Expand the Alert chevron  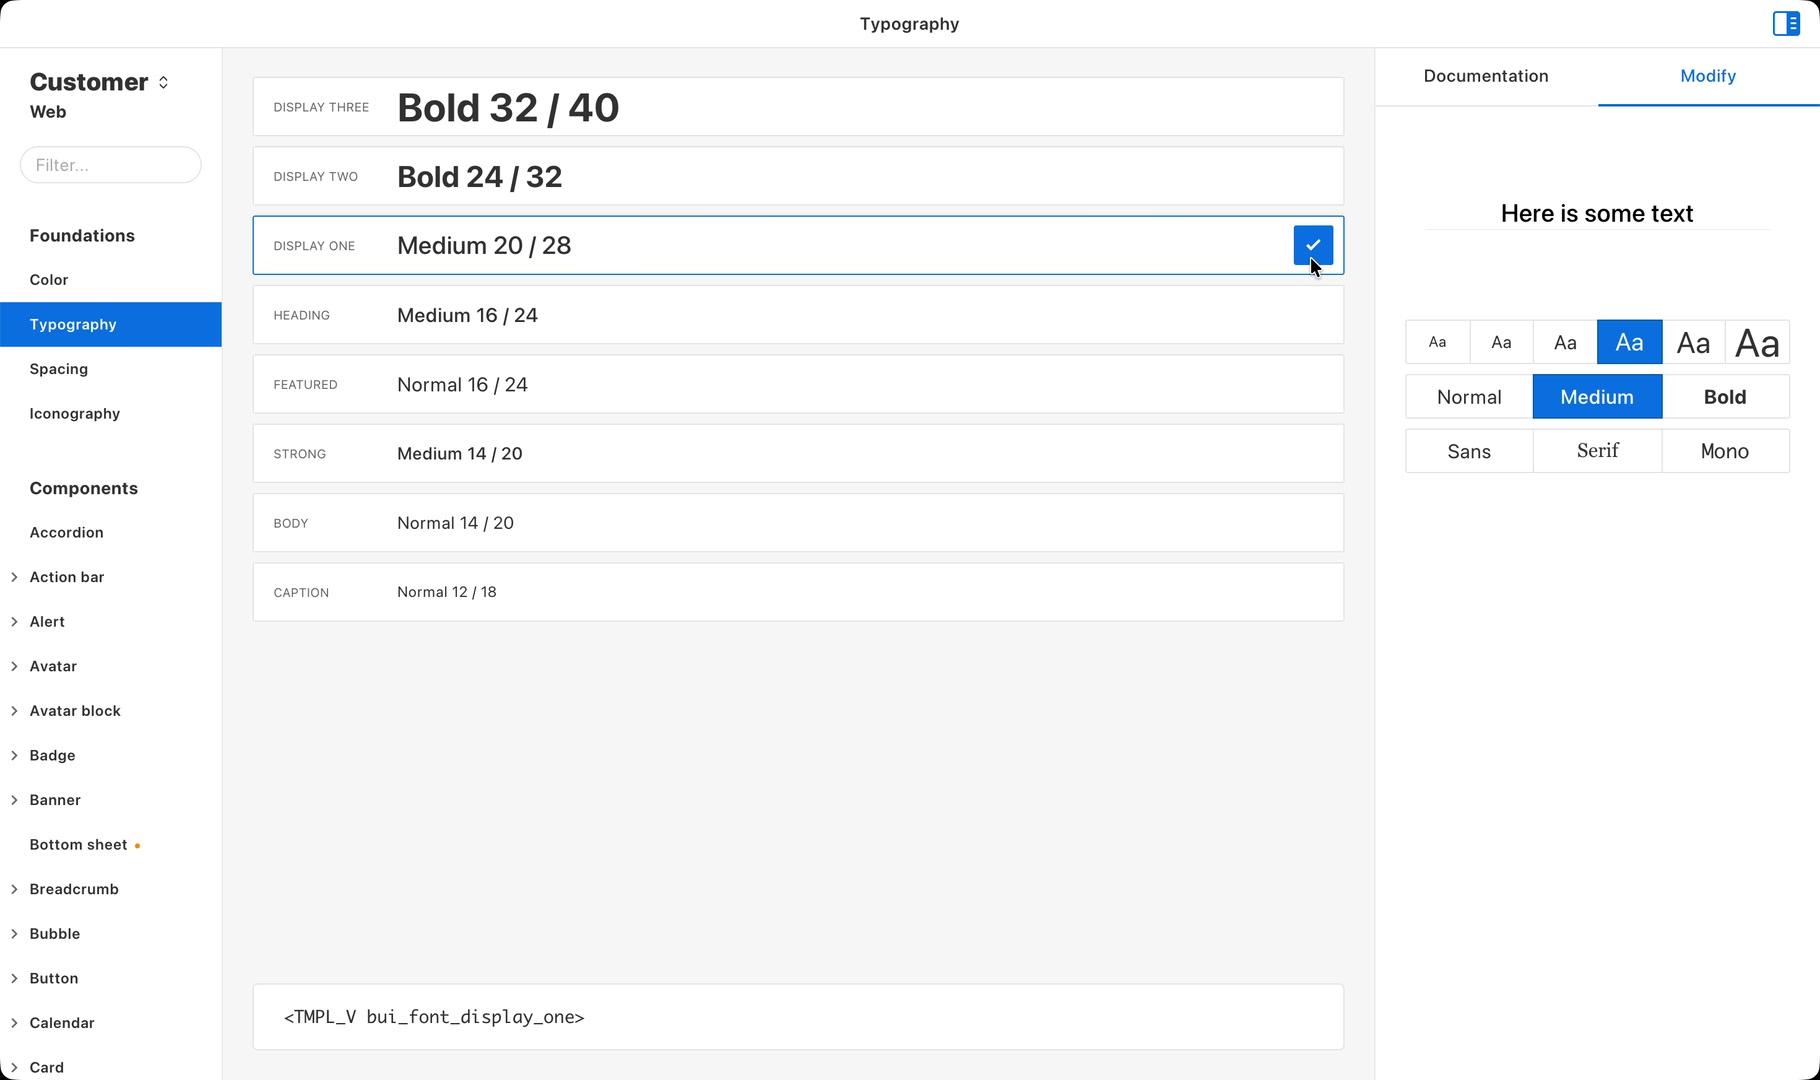click(x=14, y=622)
